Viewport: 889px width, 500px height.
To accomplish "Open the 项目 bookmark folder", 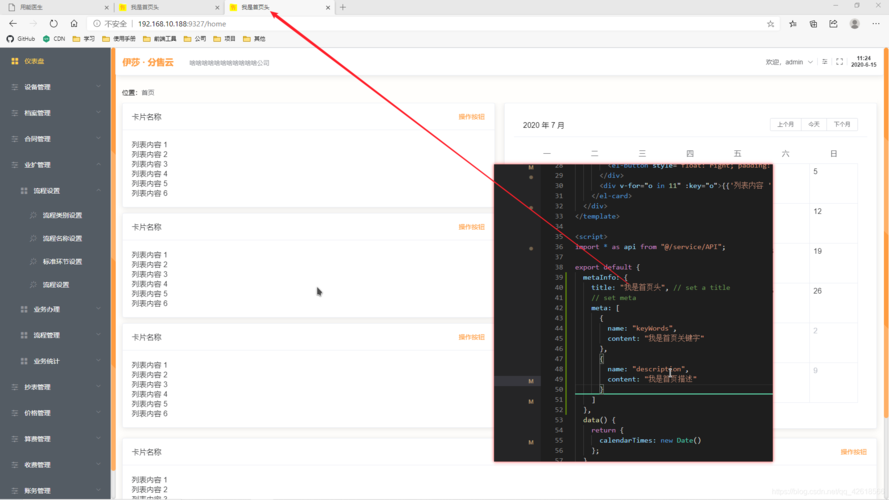I will [225, 39].
